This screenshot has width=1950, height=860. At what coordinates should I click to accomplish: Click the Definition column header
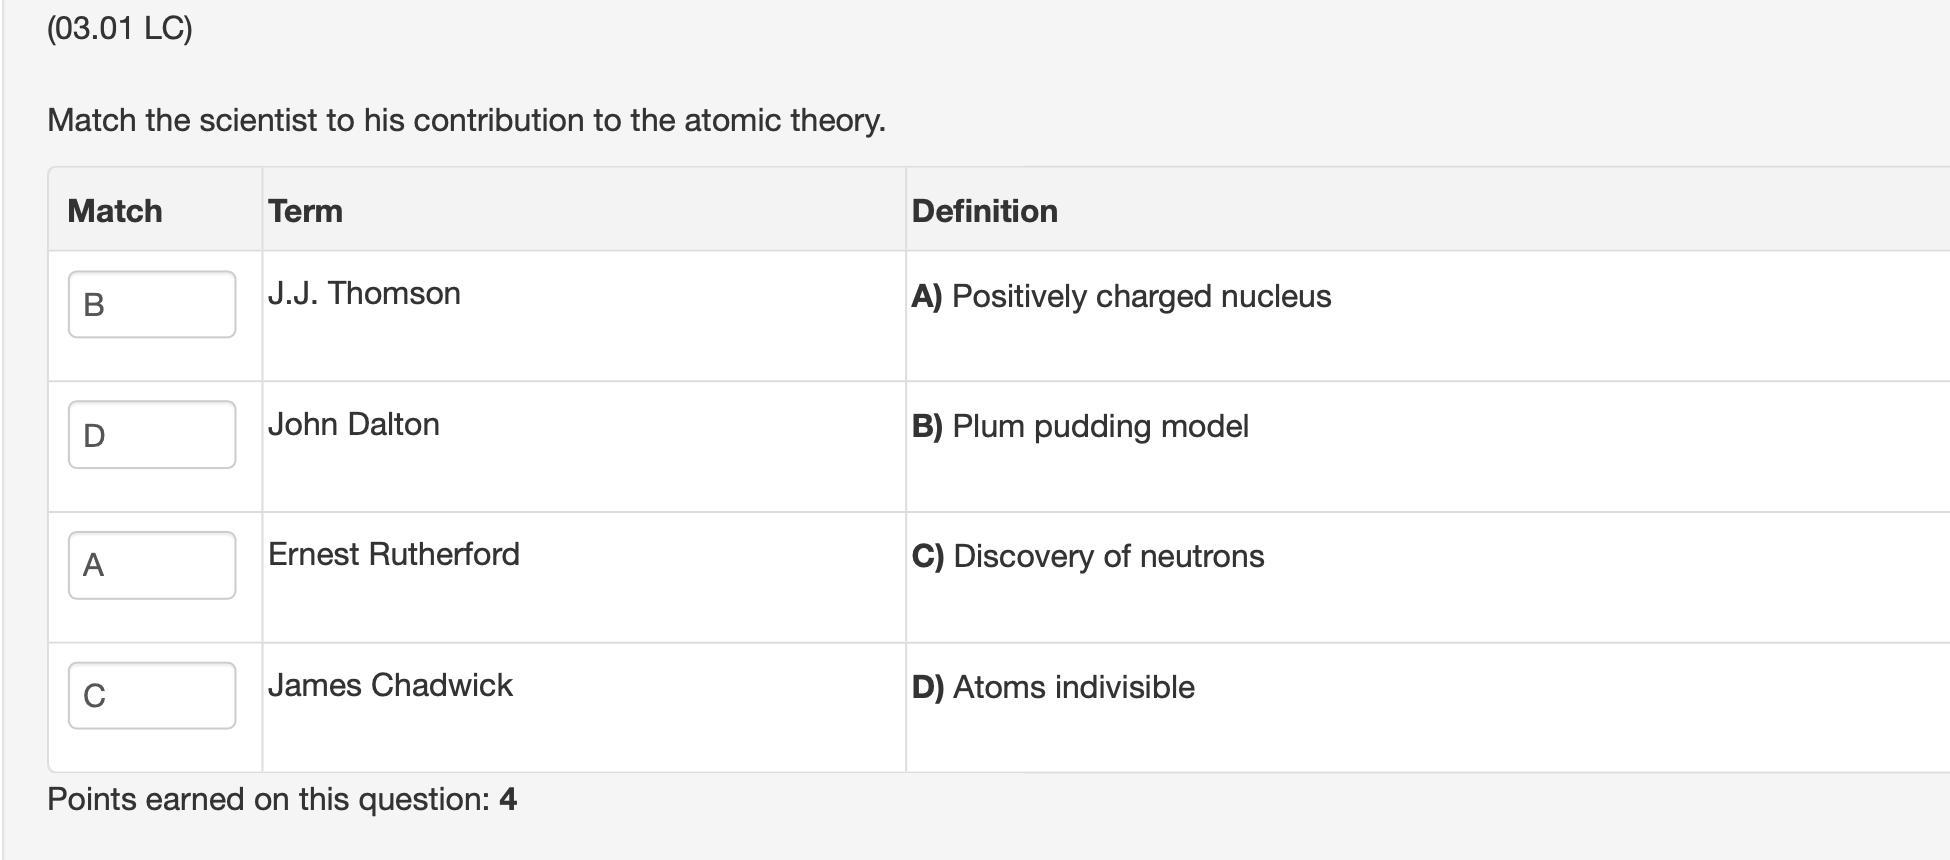pyautogui.click(x=984, y=210)
